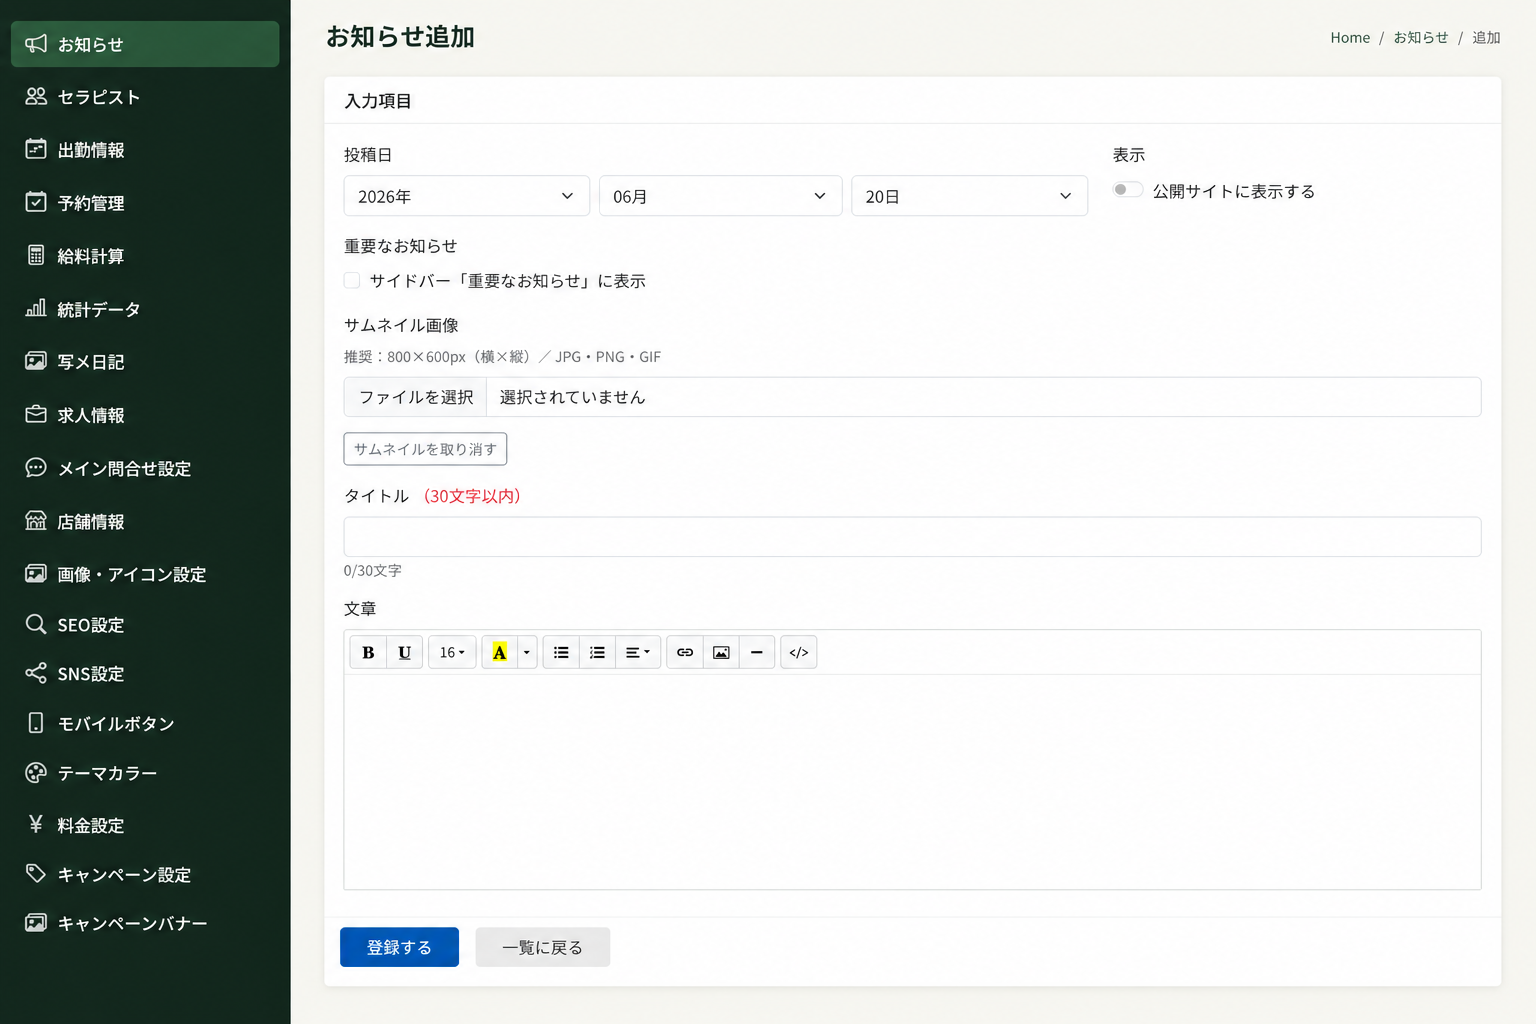Screen dimensions: 1536x1024
Task: Open 予約管理 in the sidebar
Action: point(145,203)
